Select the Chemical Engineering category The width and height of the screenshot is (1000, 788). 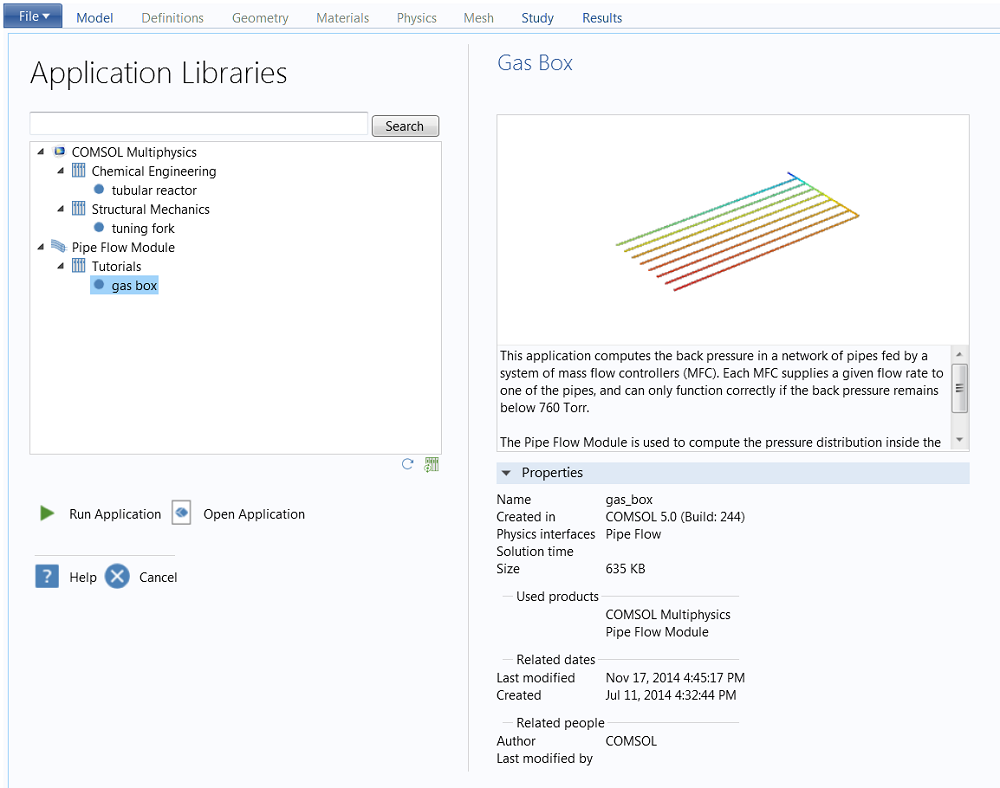coord(154,171)
